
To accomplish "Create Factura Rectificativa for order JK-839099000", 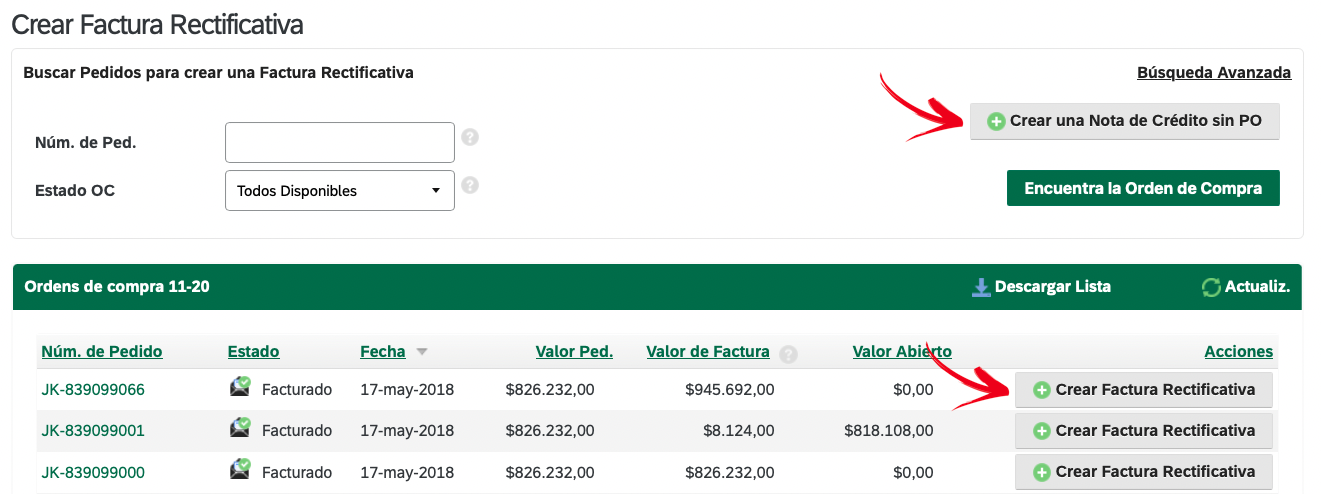I will pyautogui.click(x=1144, y=472).
